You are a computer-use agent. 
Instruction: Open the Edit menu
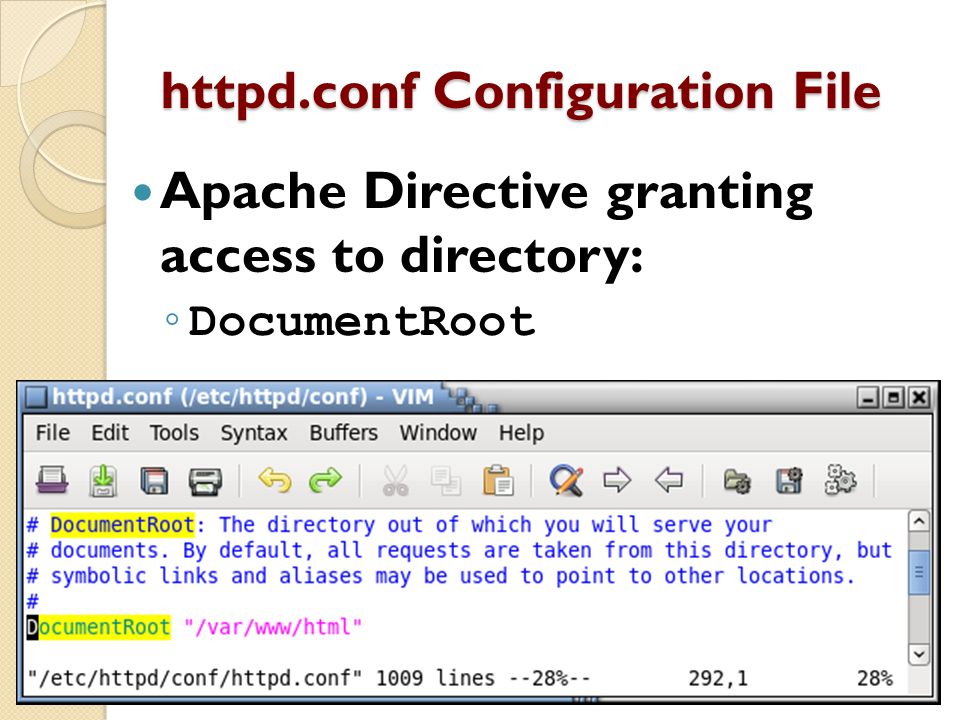pos(110,433)
